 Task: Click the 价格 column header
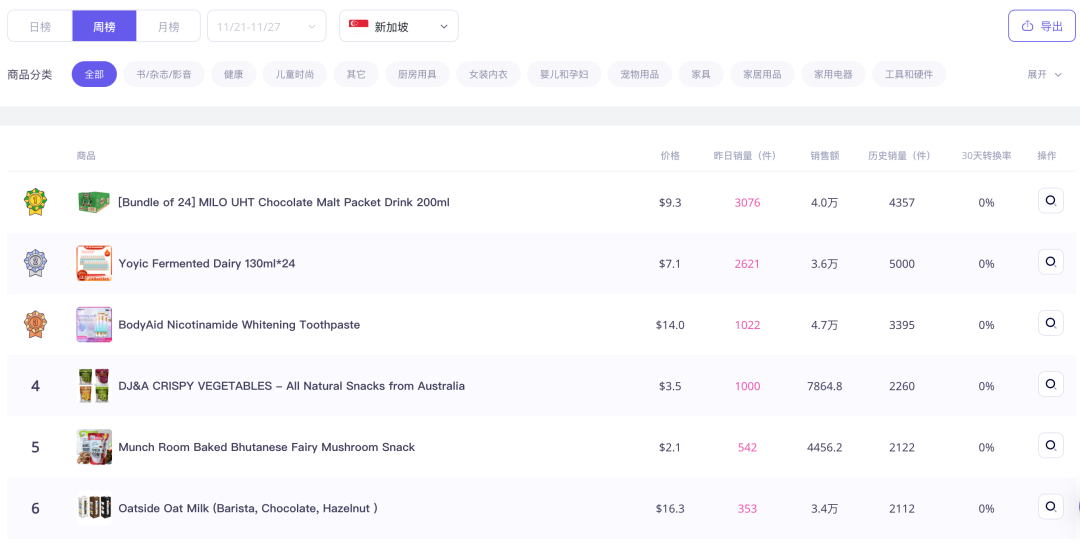pos(670,156)
